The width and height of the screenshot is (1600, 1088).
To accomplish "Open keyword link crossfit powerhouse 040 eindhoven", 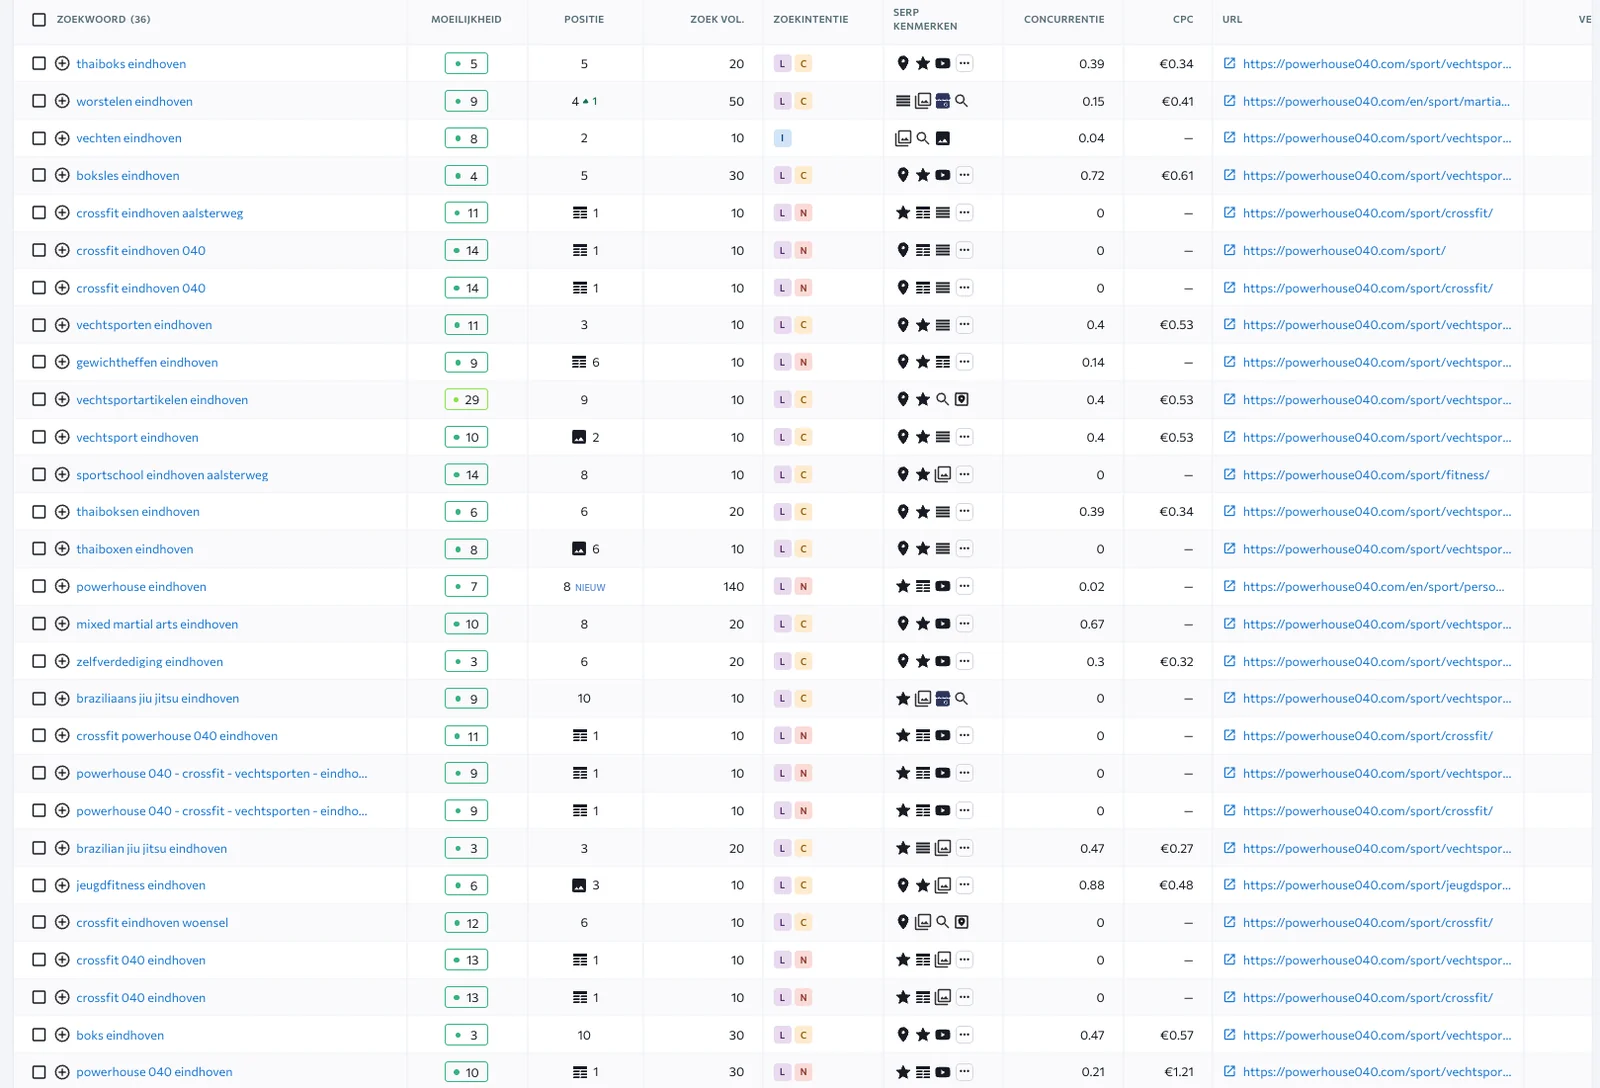I will pos(177,736).
